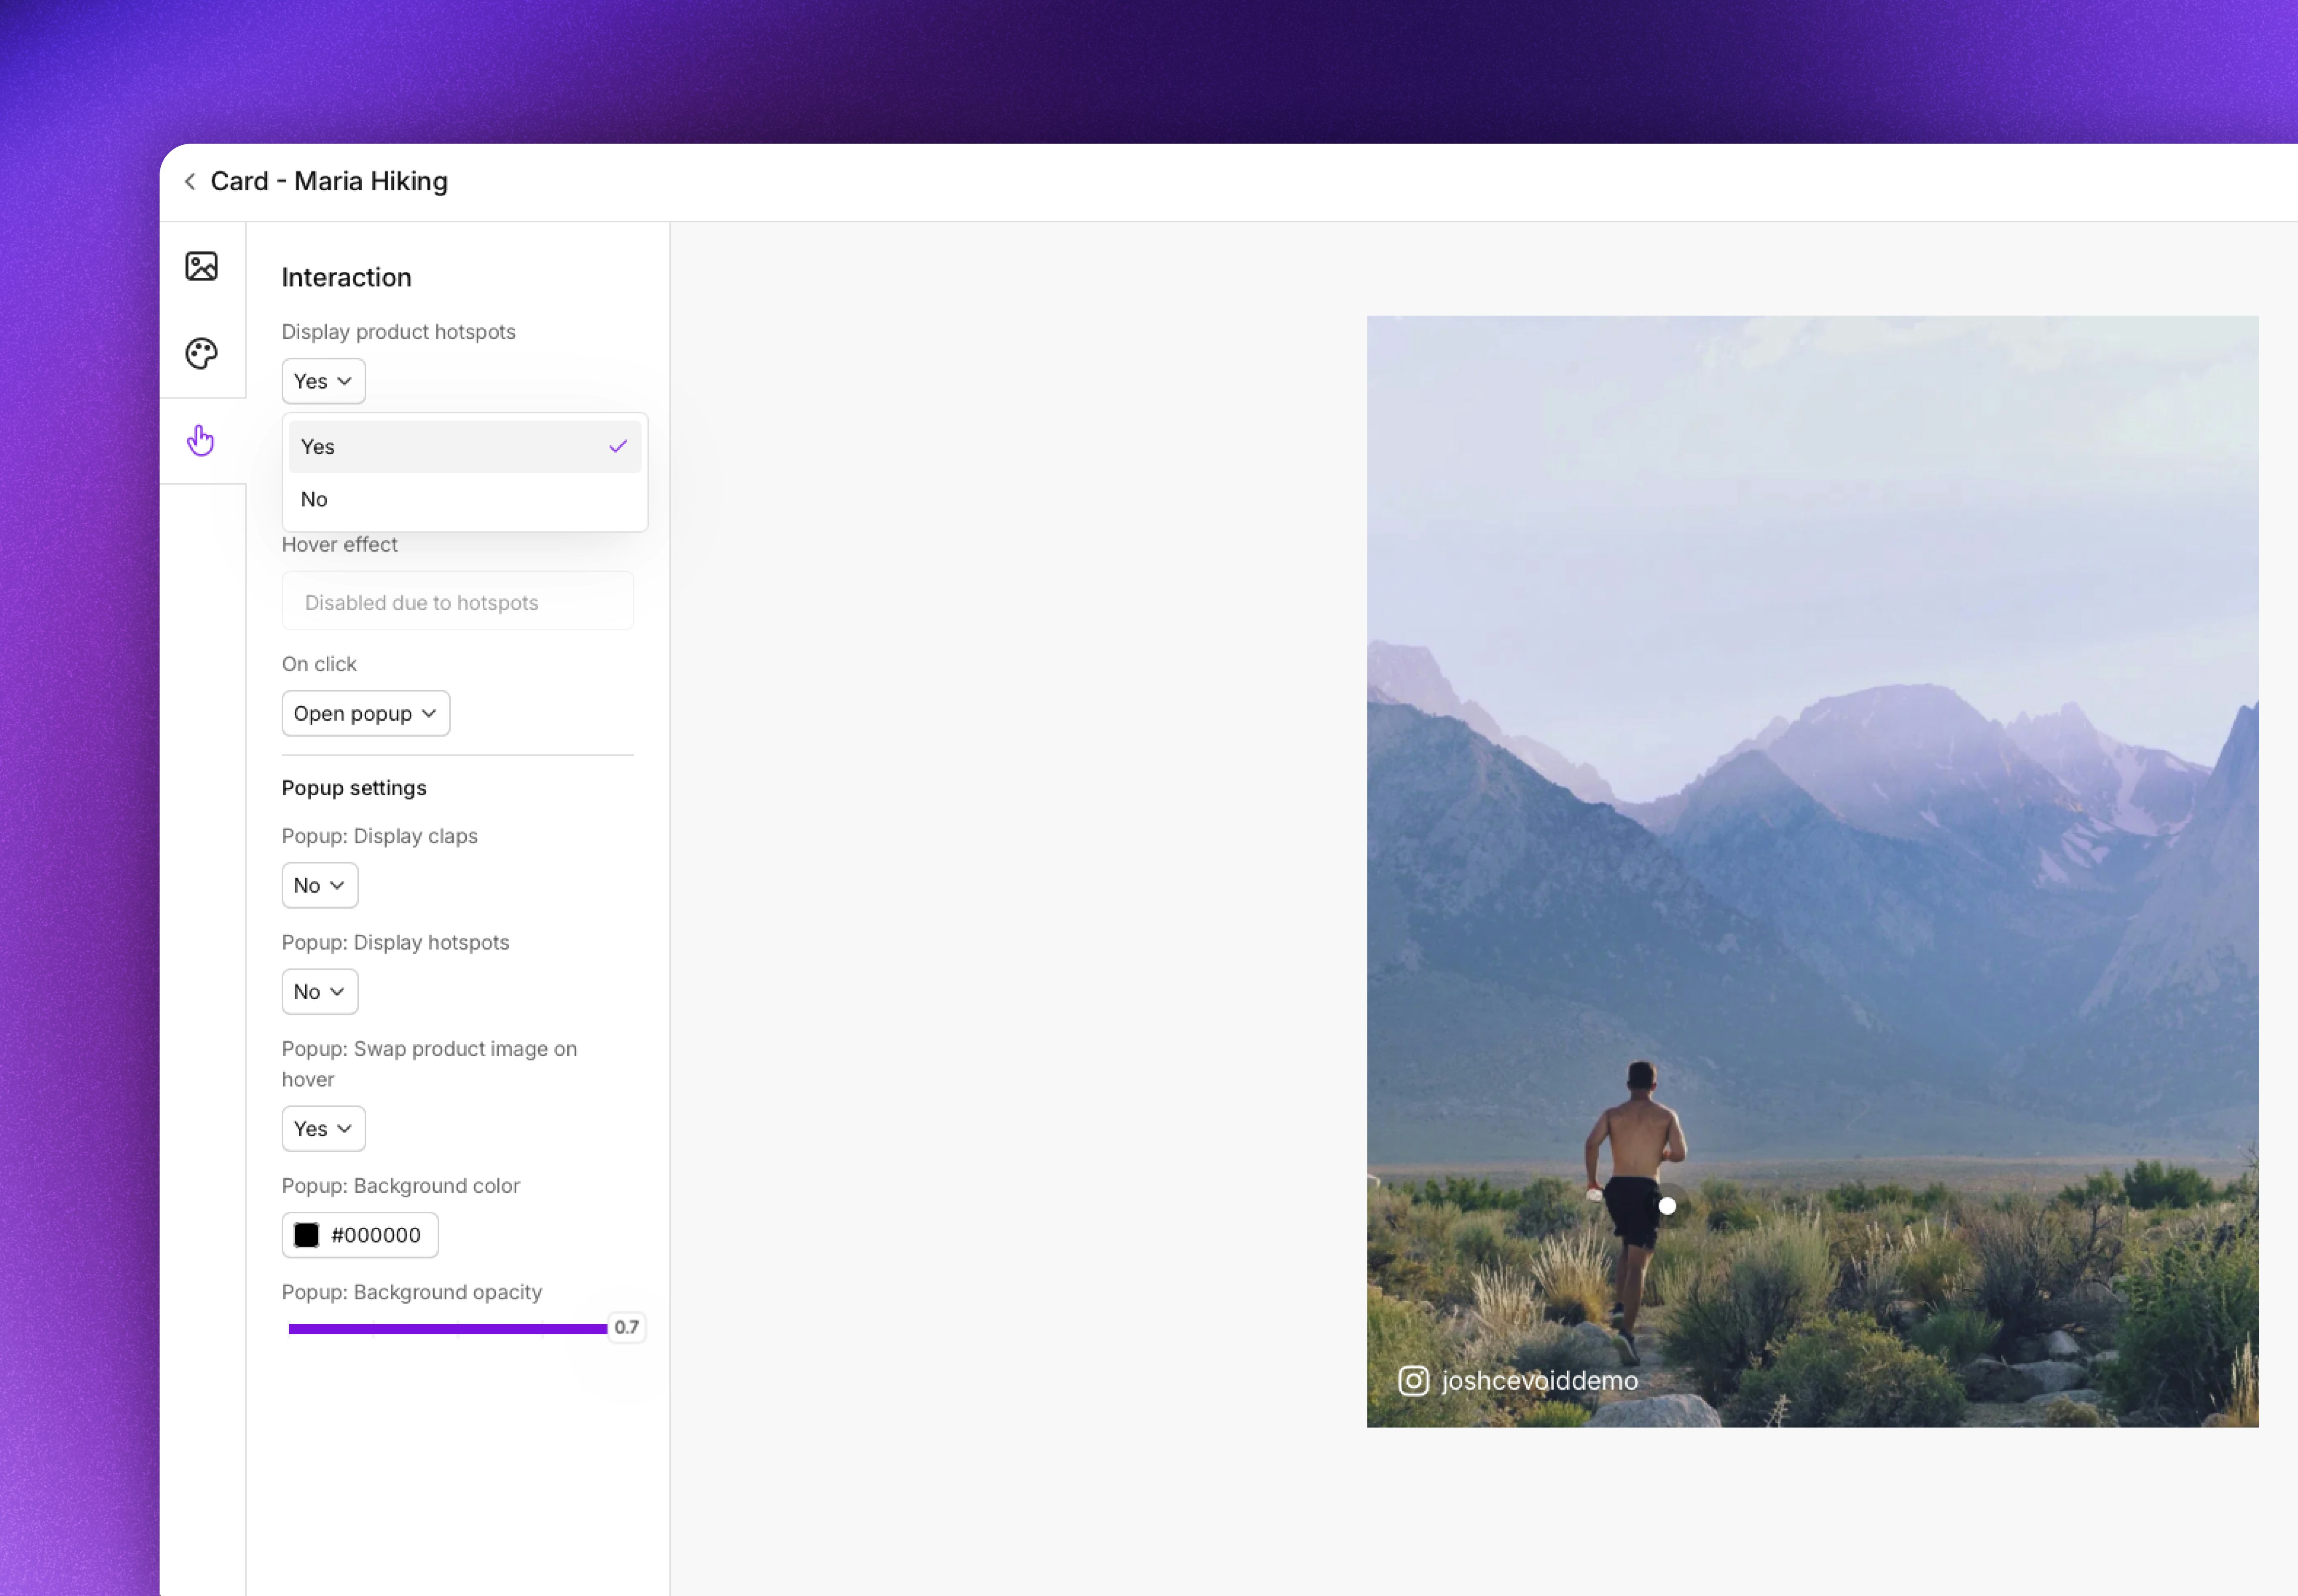This screenshot has height=1596, width=2298.
Task: Click the hiking photo preview
Action: pos(1812,871)
